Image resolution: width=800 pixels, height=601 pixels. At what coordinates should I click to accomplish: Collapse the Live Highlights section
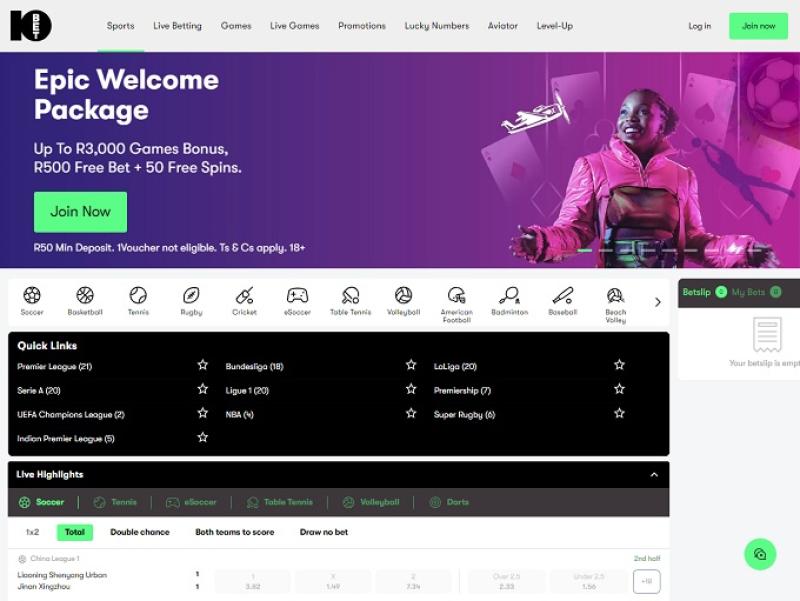[654, 475]
